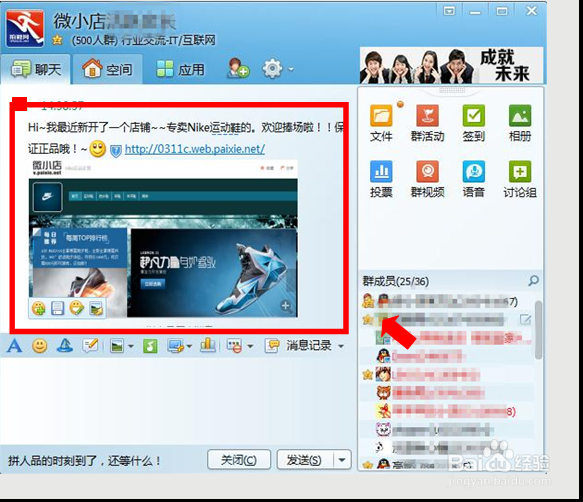This screenshot has width=583, height=502.
Task: Open the paixie.net shop link
Action: tap(195, 149)
